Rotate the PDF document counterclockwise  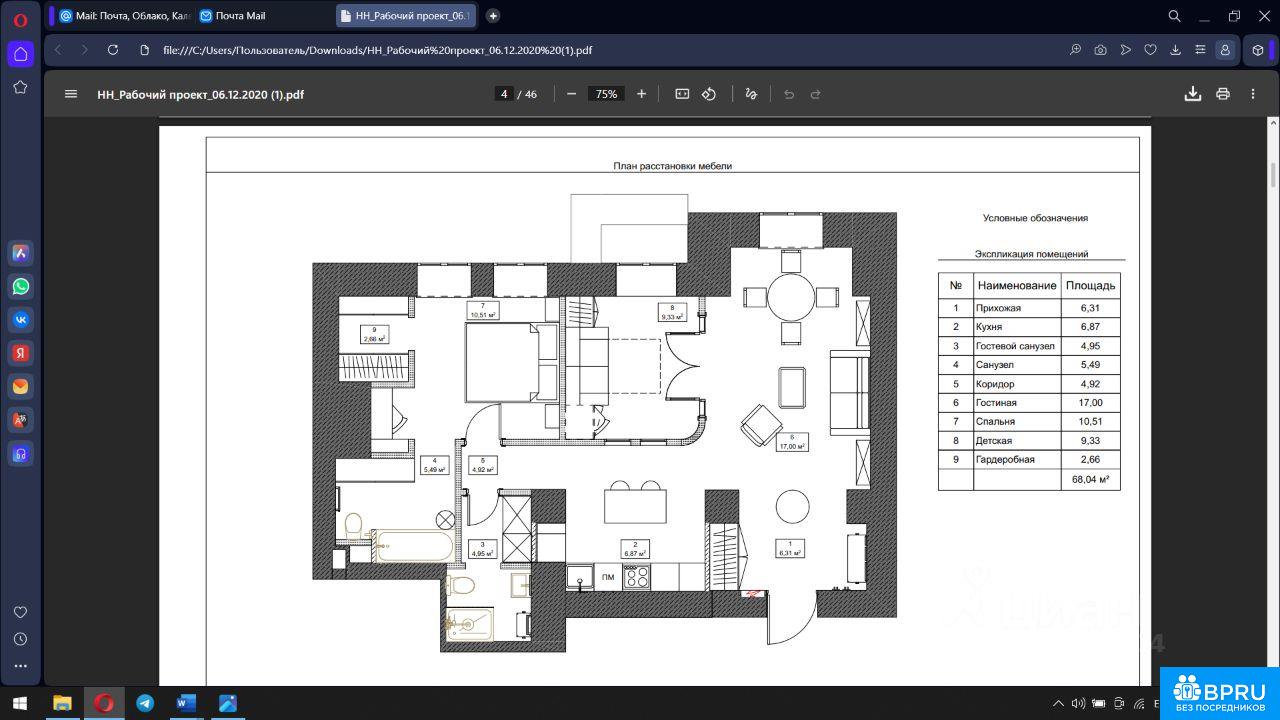pos(709,94)
